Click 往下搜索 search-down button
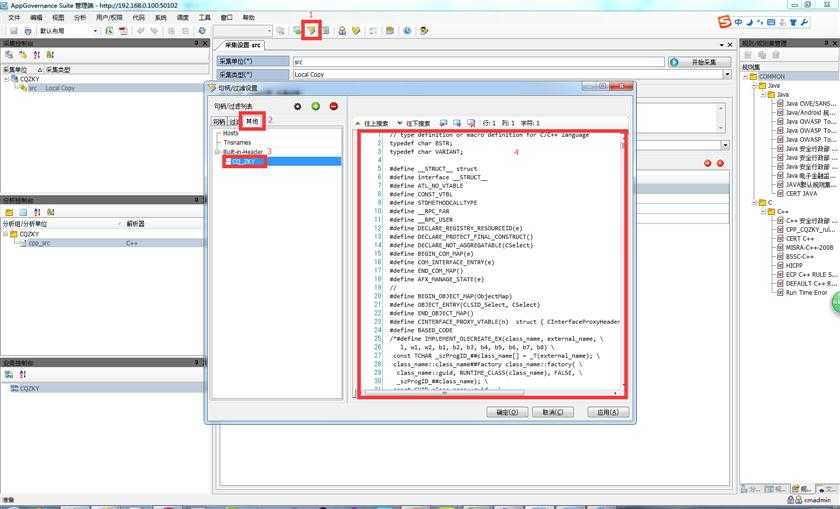 pos(414,123)
